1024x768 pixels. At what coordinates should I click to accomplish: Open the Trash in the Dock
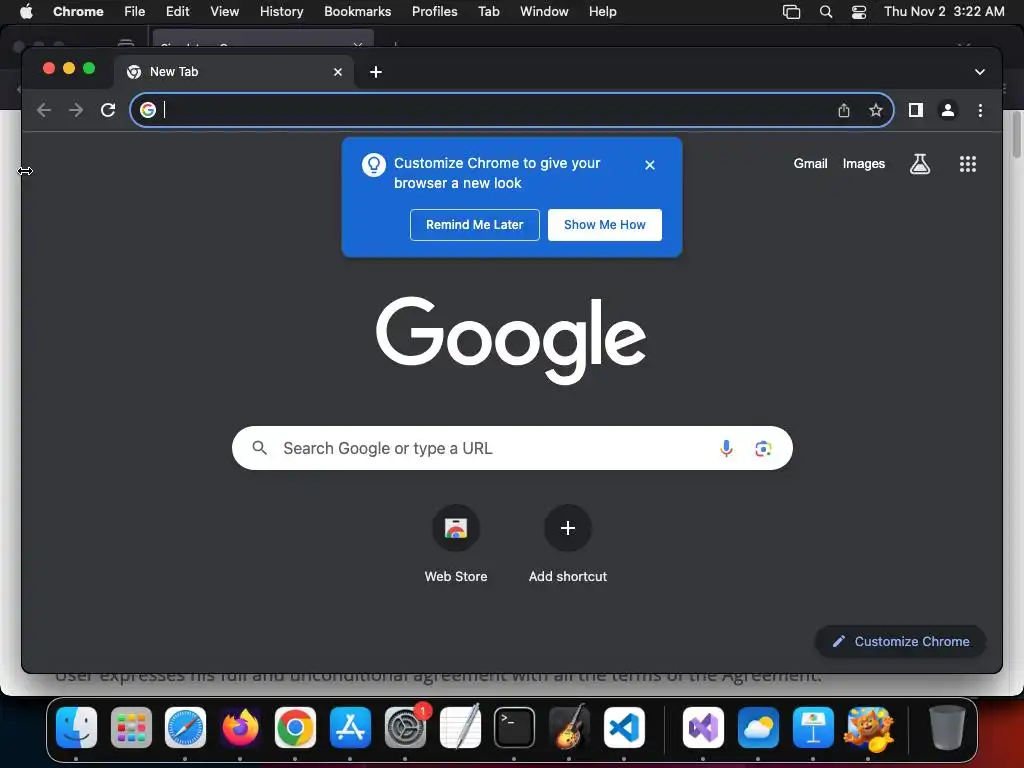(946, 728)
